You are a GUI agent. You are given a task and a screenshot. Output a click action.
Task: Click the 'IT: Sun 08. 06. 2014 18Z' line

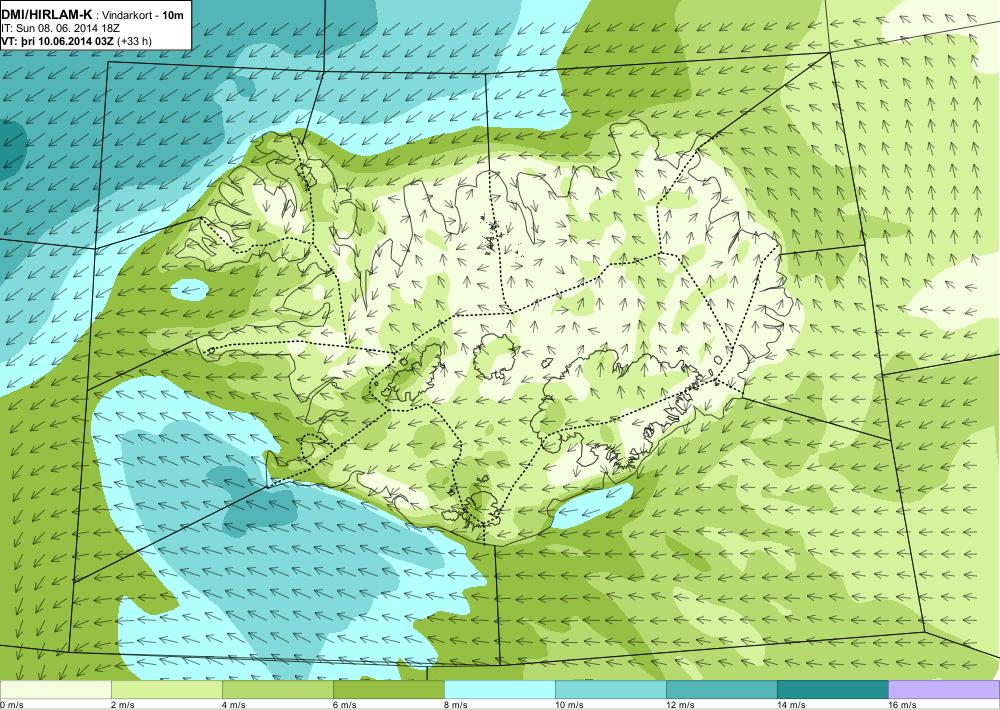click(x=61, y=29)
